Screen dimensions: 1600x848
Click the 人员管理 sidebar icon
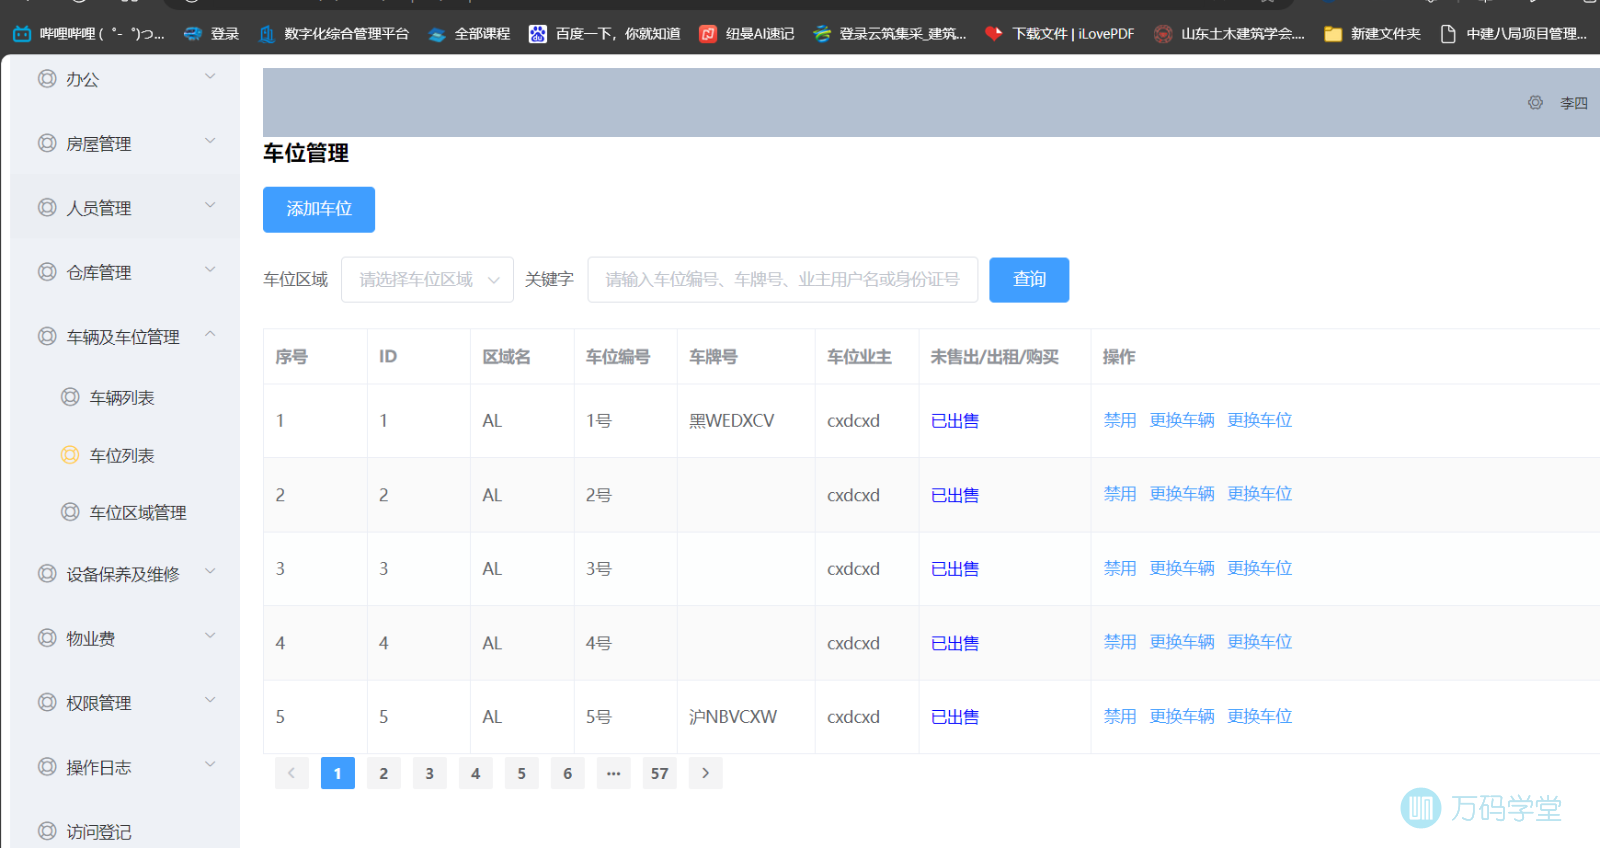pos(47,207)
